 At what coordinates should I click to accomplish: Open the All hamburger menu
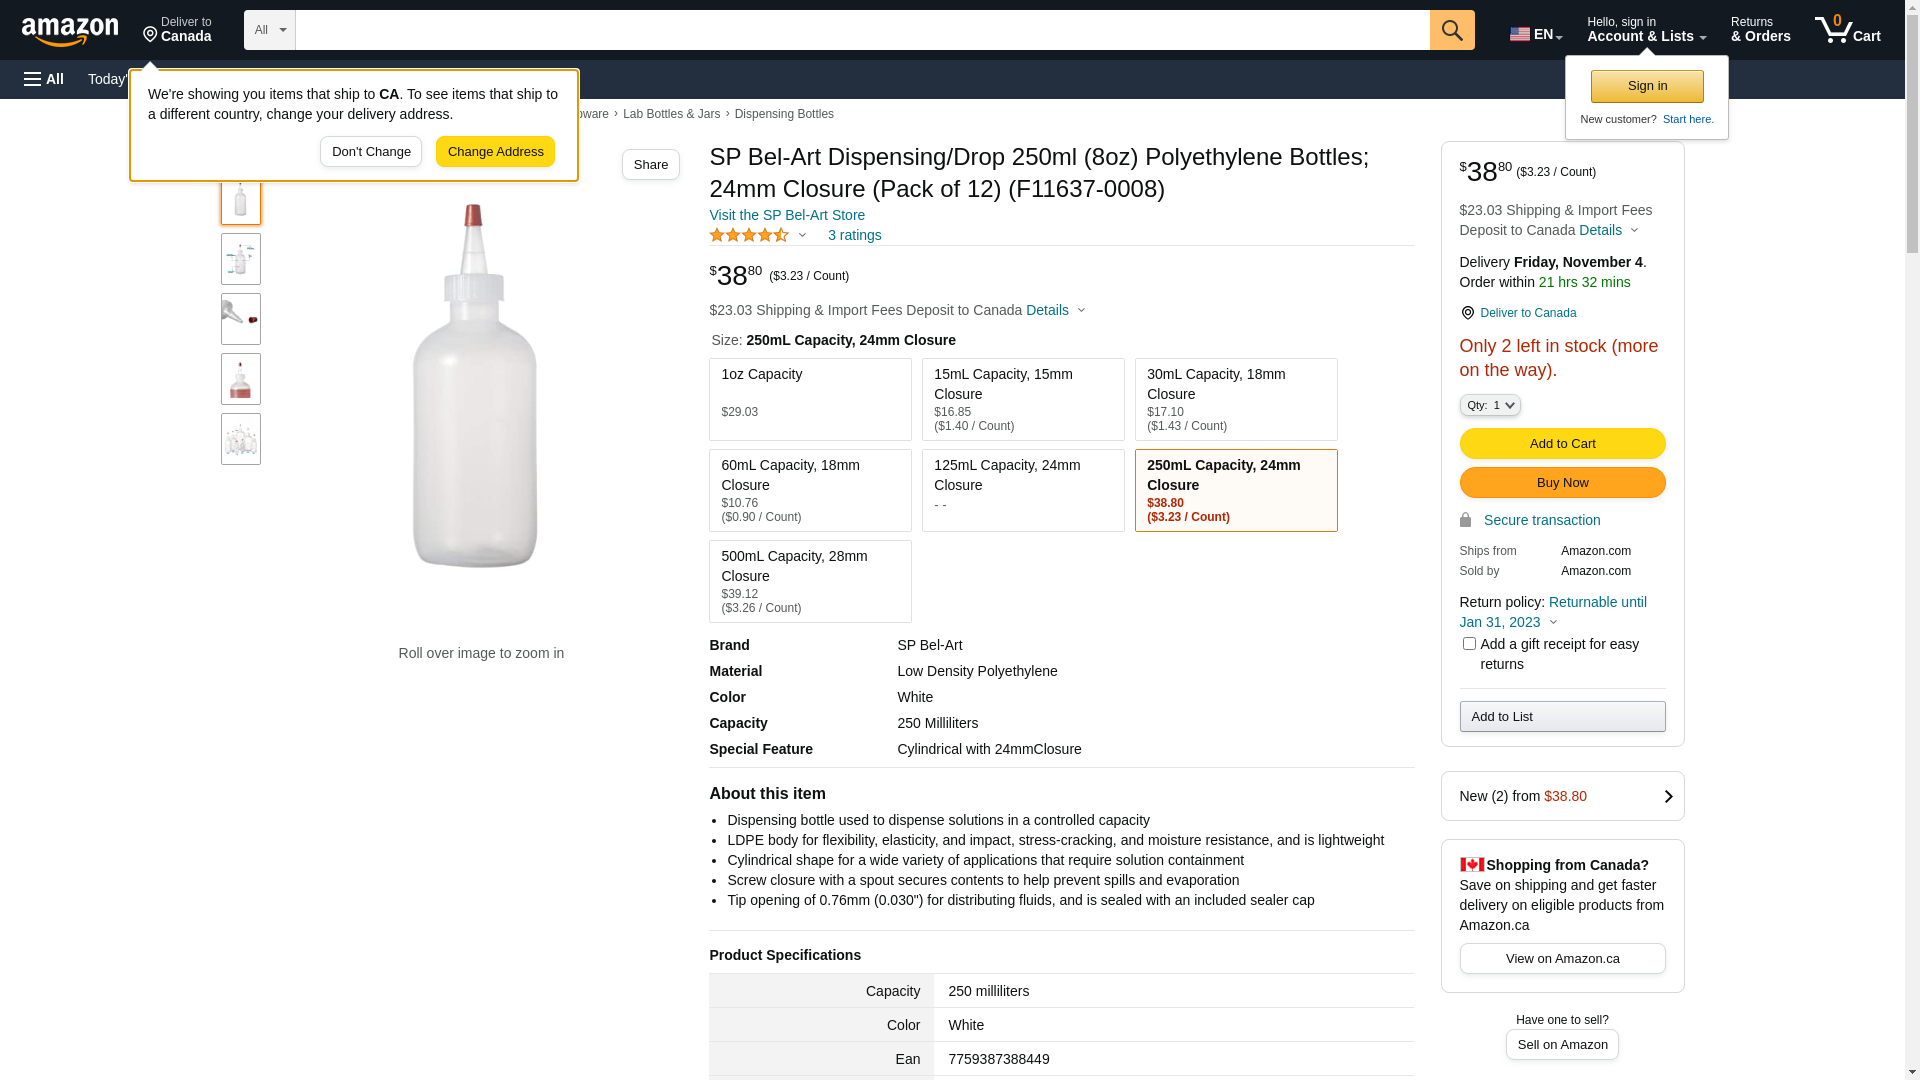[44, 79]
